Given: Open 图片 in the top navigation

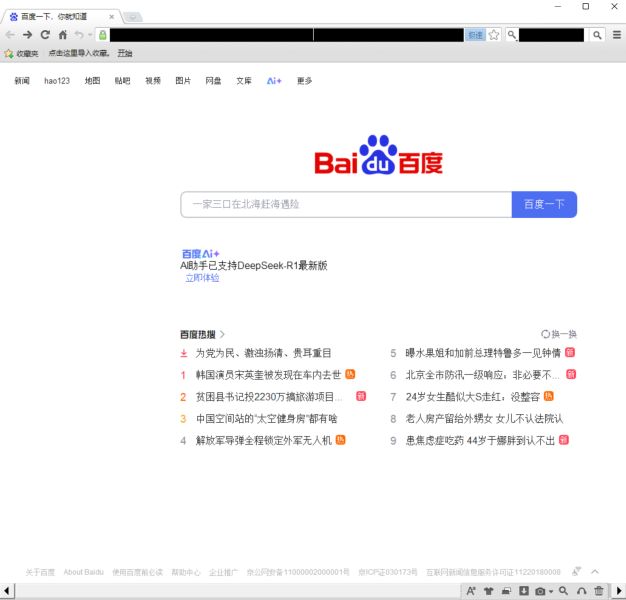Looking at the screenshot, I should 183,81.
